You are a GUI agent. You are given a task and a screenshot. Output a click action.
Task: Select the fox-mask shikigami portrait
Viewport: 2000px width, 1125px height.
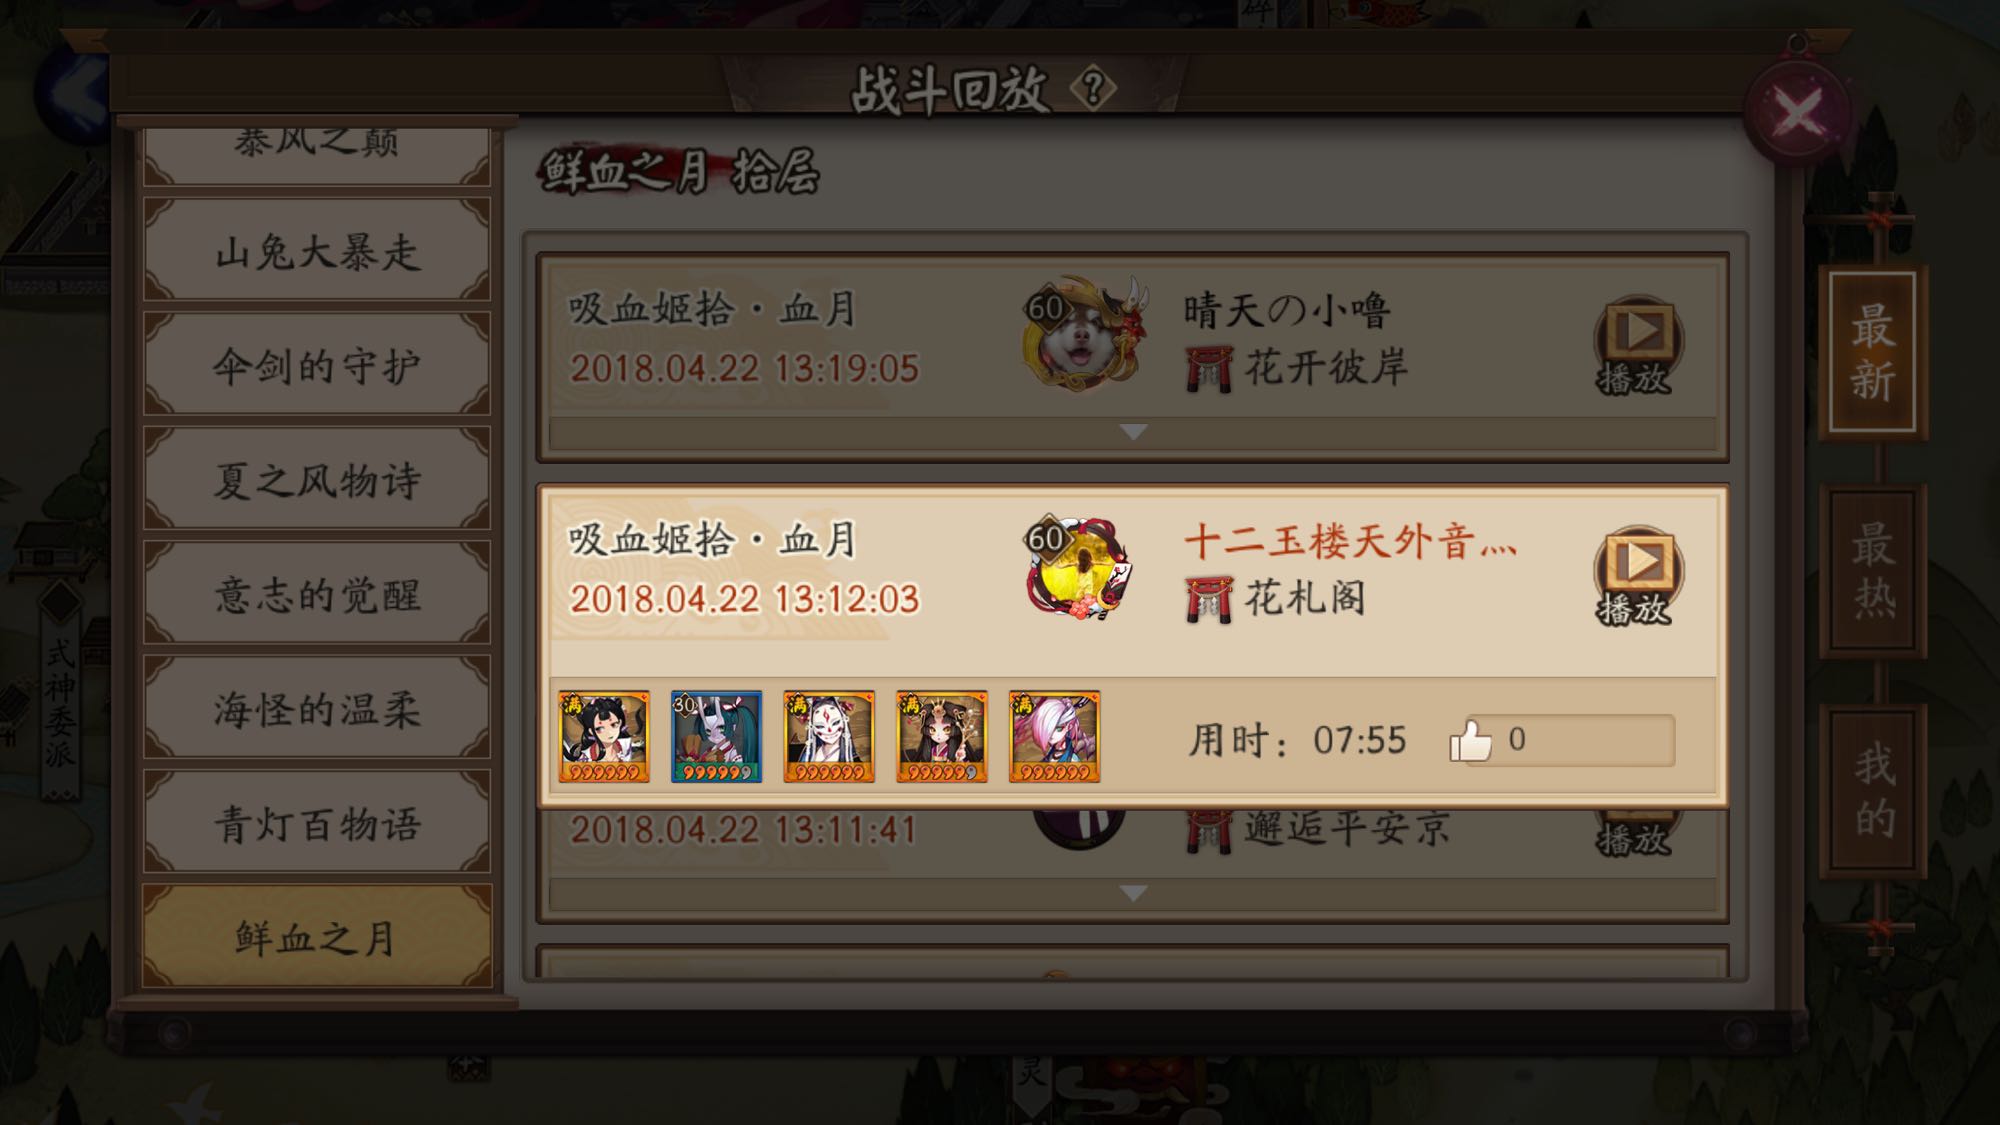[829, 736]
